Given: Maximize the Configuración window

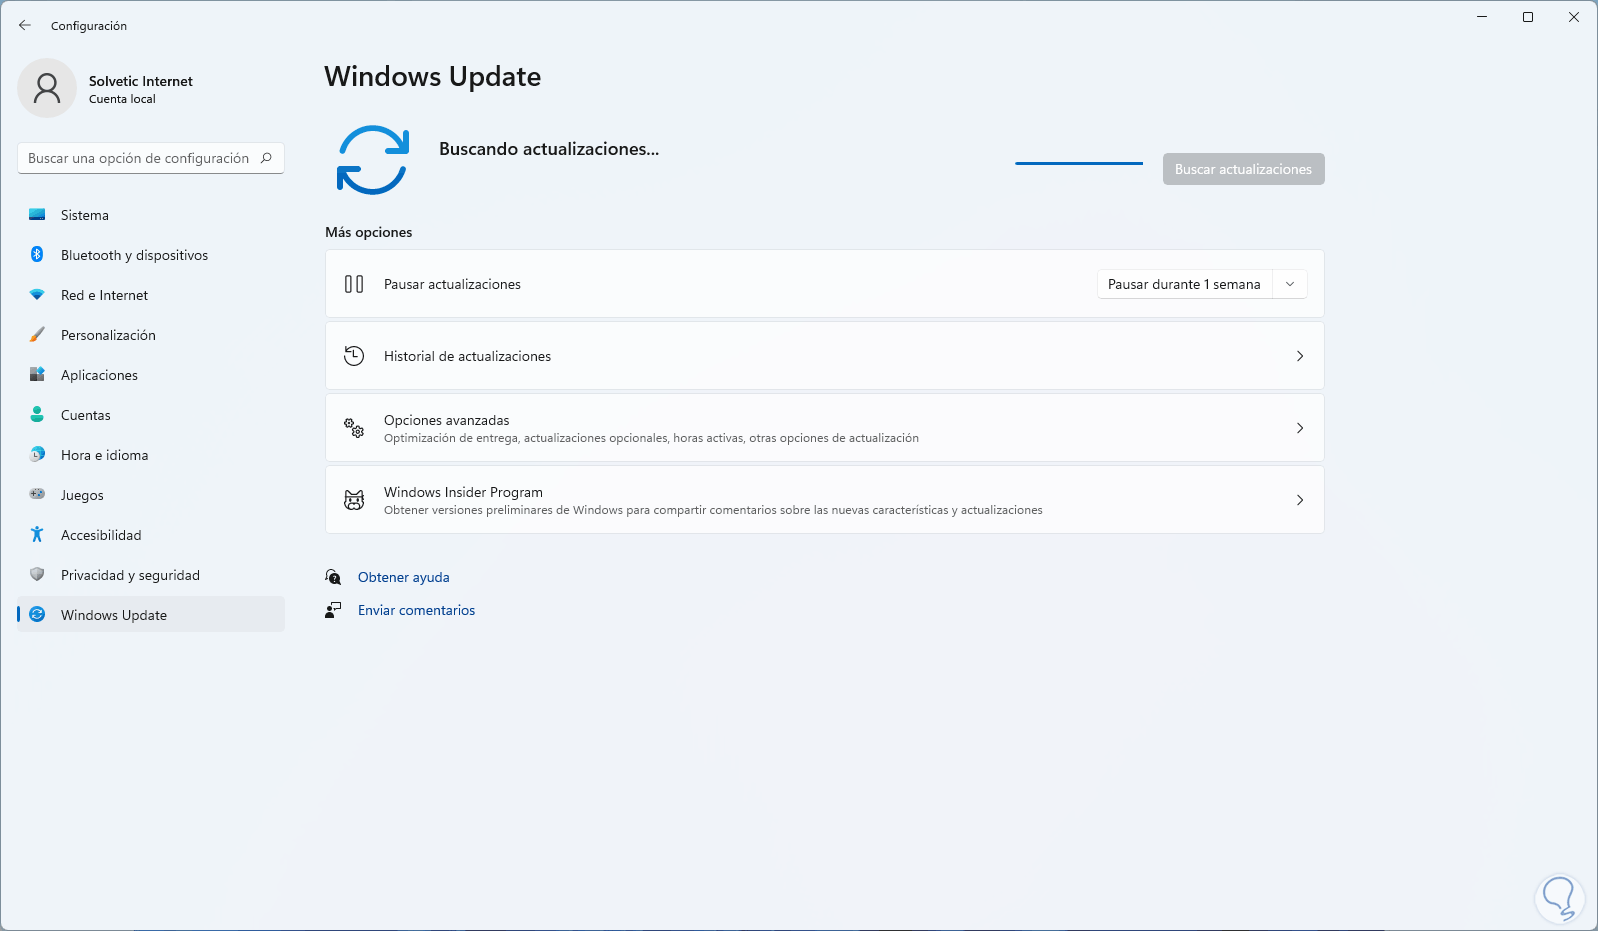Looking at the screenshot, I should tap(1528, 17).
